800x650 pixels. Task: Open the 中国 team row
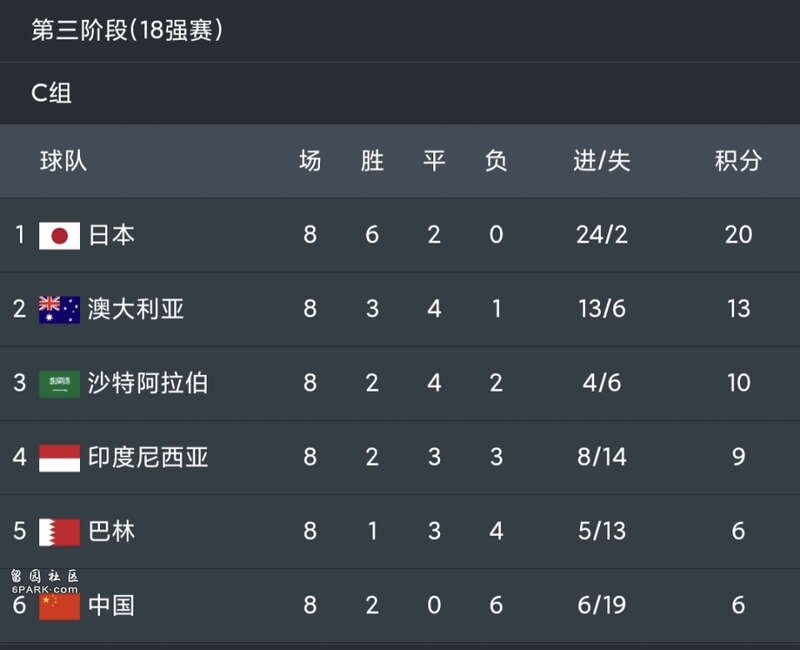pos(400,606)
